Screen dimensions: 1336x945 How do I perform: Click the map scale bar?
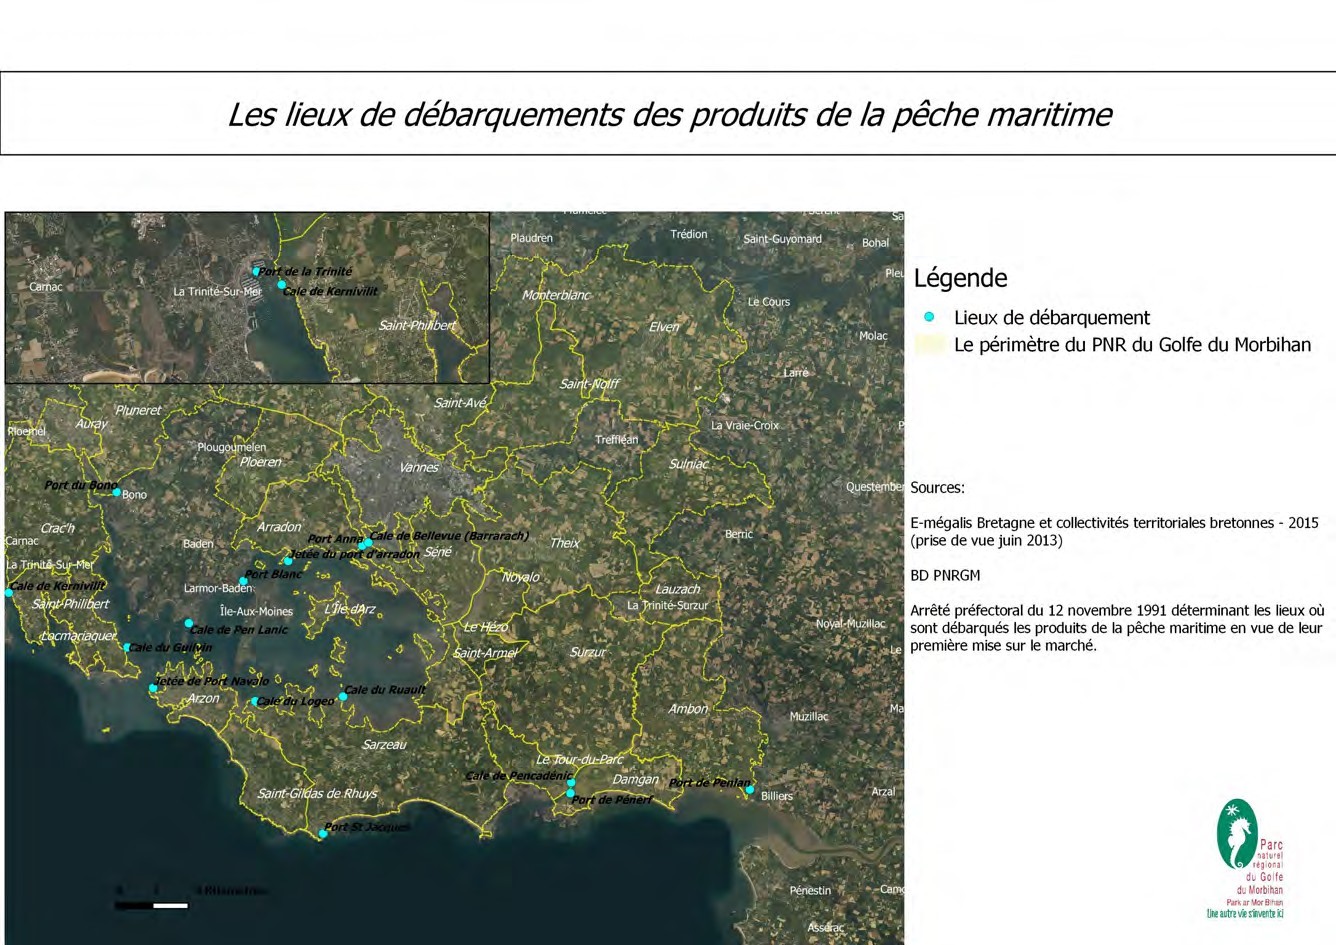pos(152,906)
